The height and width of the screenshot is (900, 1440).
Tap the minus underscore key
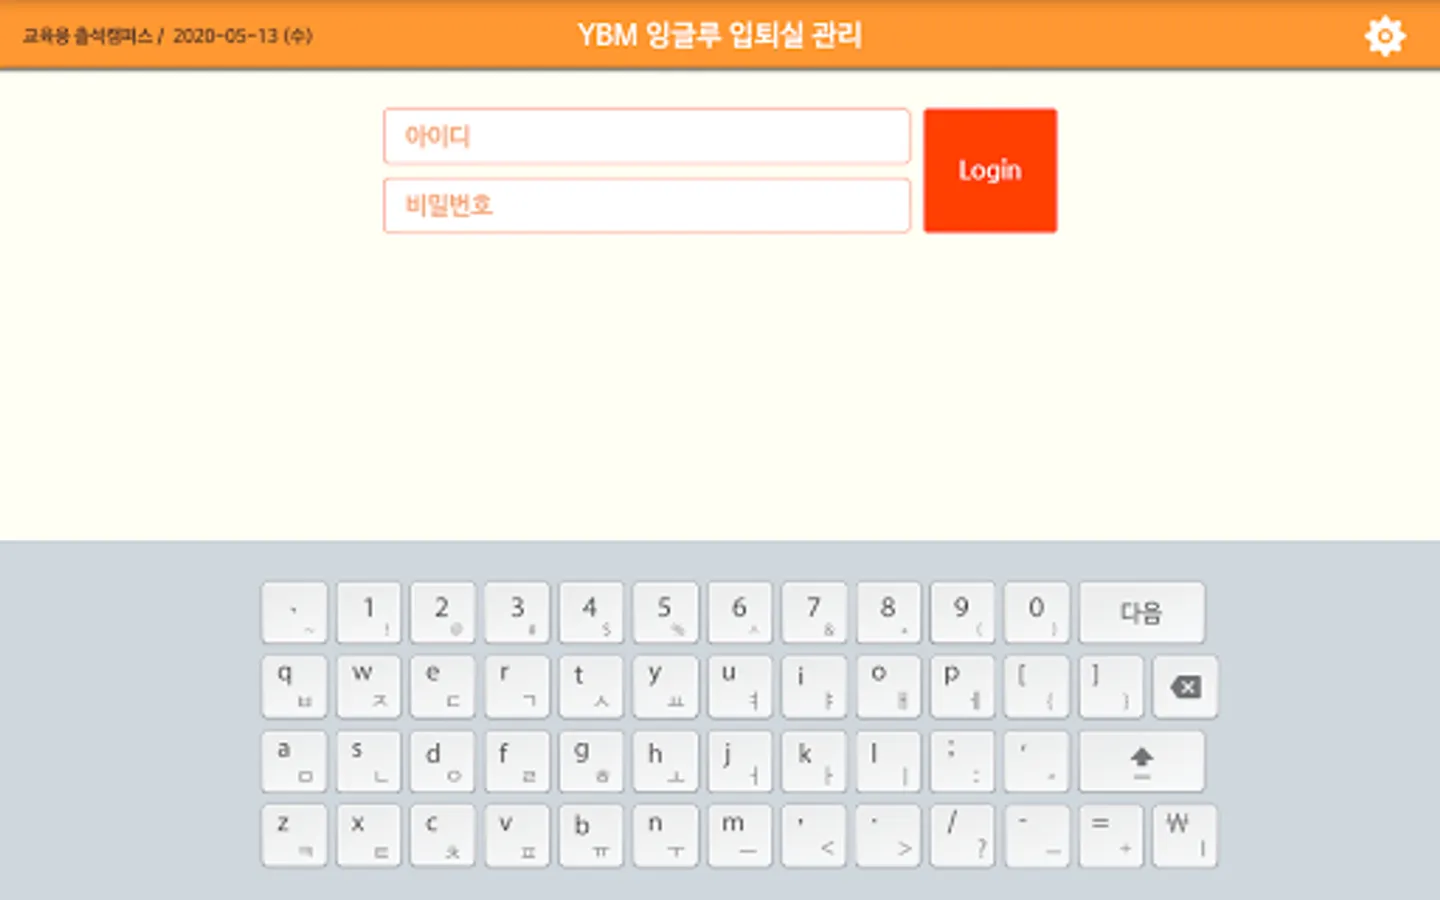[x=1037, y=836]
